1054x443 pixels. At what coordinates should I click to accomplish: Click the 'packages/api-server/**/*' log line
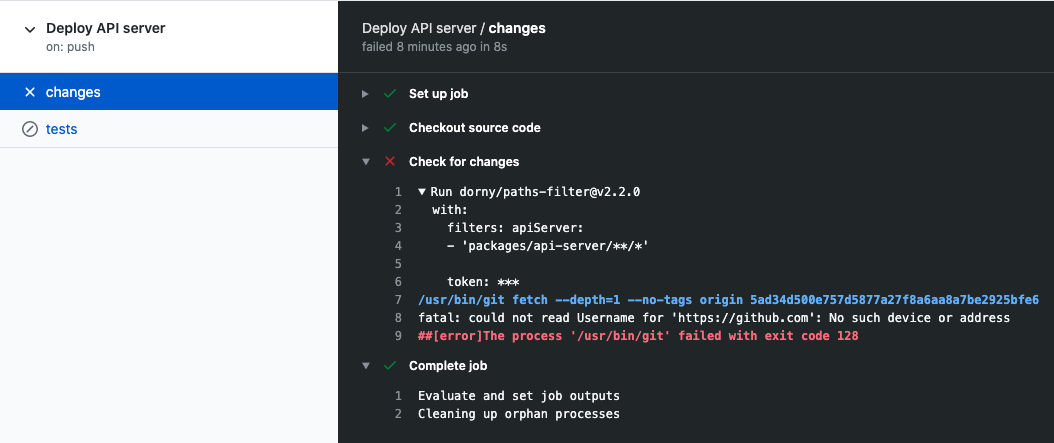point(547,245)
